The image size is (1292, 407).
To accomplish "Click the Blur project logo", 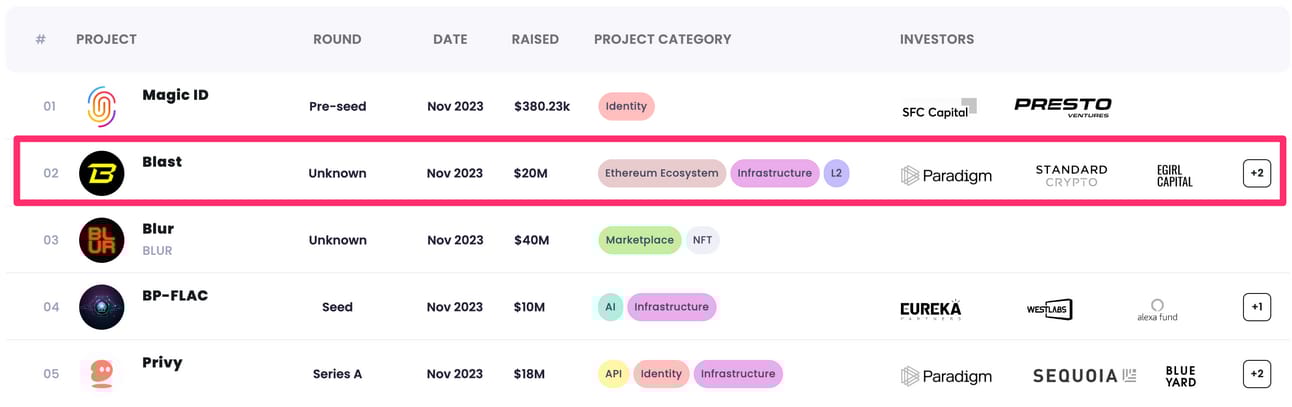I will (x=102, y=240).
